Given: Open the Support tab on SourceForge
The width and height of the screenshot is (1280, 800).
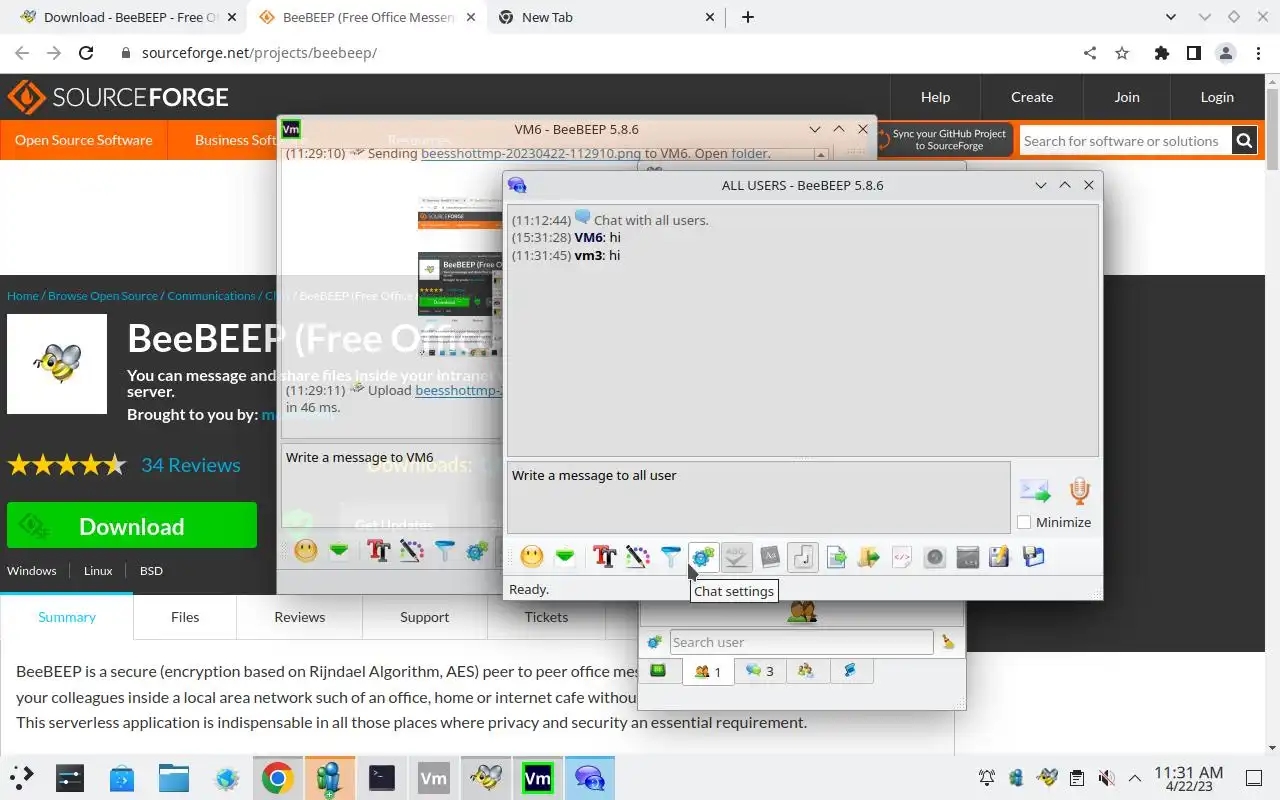Looking at the screenshot, I should [424, 617].
